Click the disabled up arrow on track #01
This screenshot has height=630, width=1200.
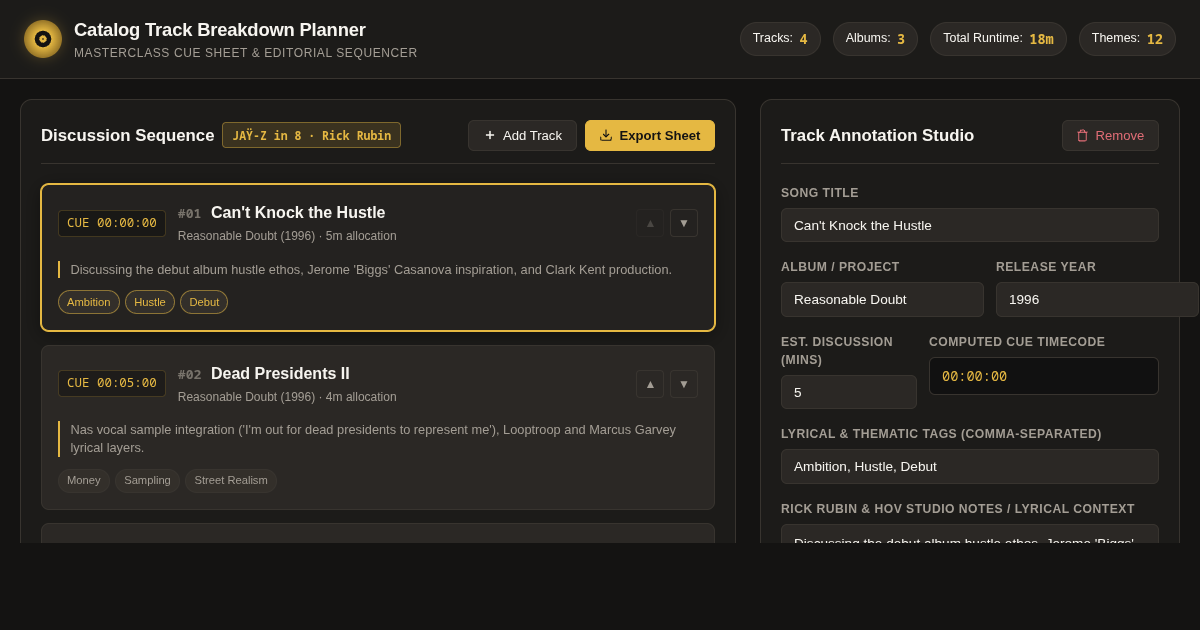(650, 223)
